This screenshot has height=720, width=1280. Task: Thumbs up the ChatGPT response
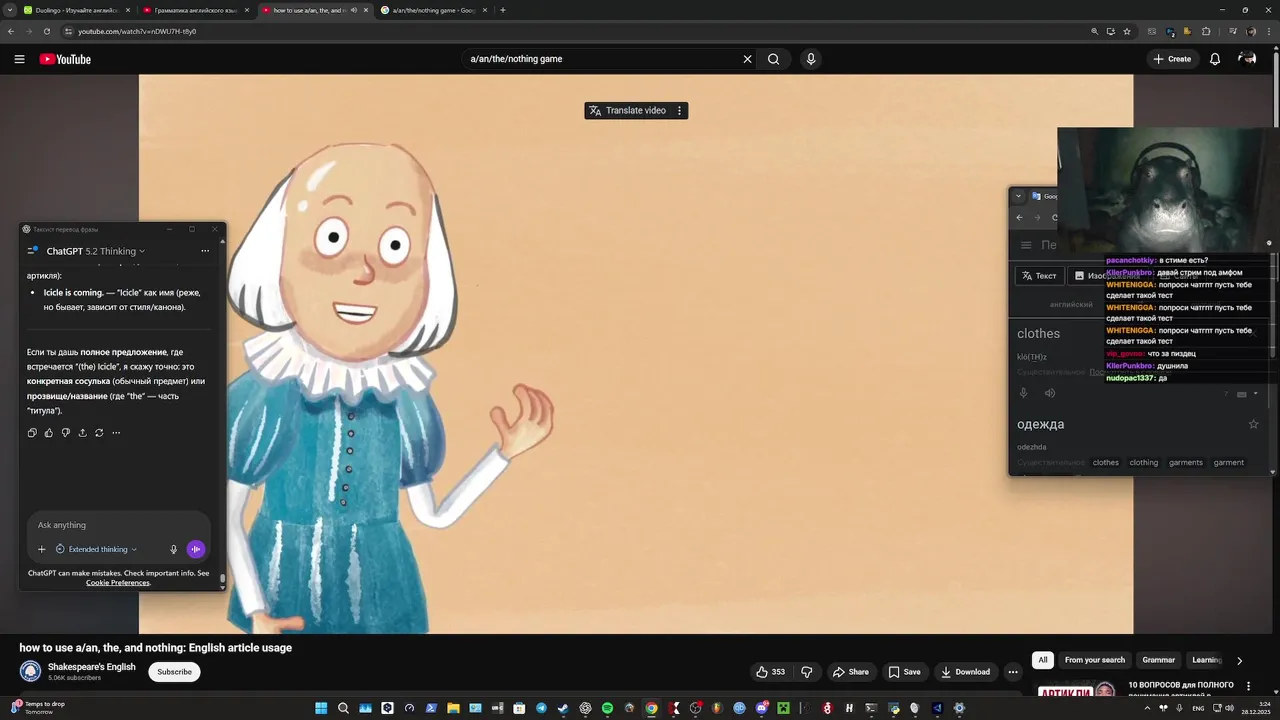[x=49, y=433]
